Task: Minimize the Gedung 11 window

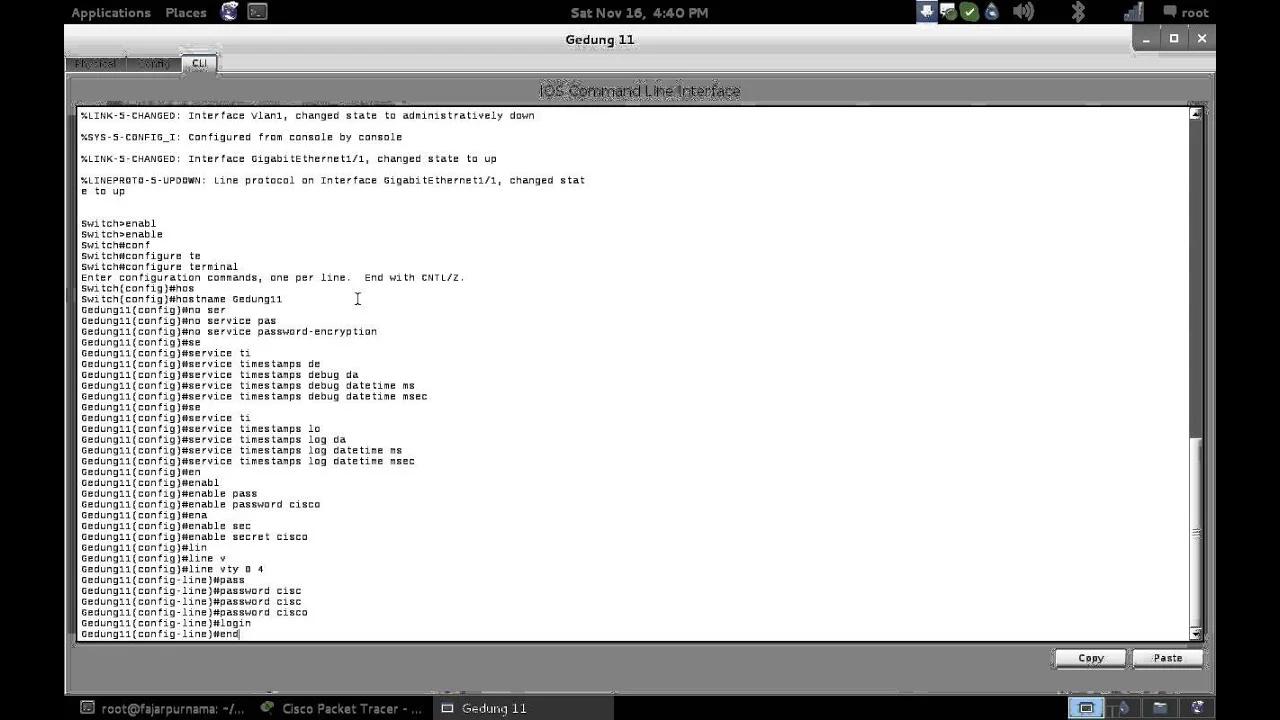Action: pyautogui.click(x=1146, y=38)
